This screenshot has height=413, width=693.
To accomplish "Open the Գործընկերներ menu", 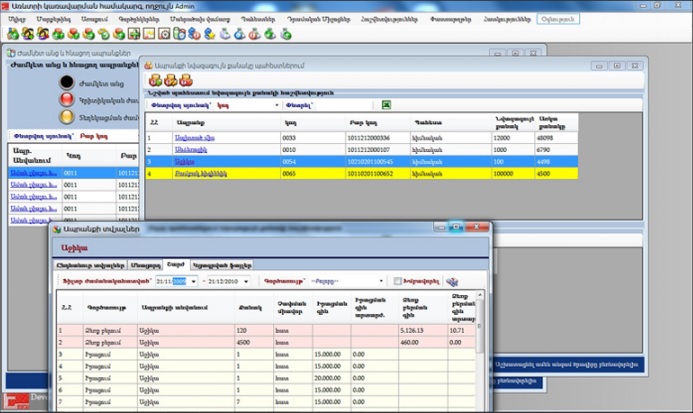I will point(139,19).
